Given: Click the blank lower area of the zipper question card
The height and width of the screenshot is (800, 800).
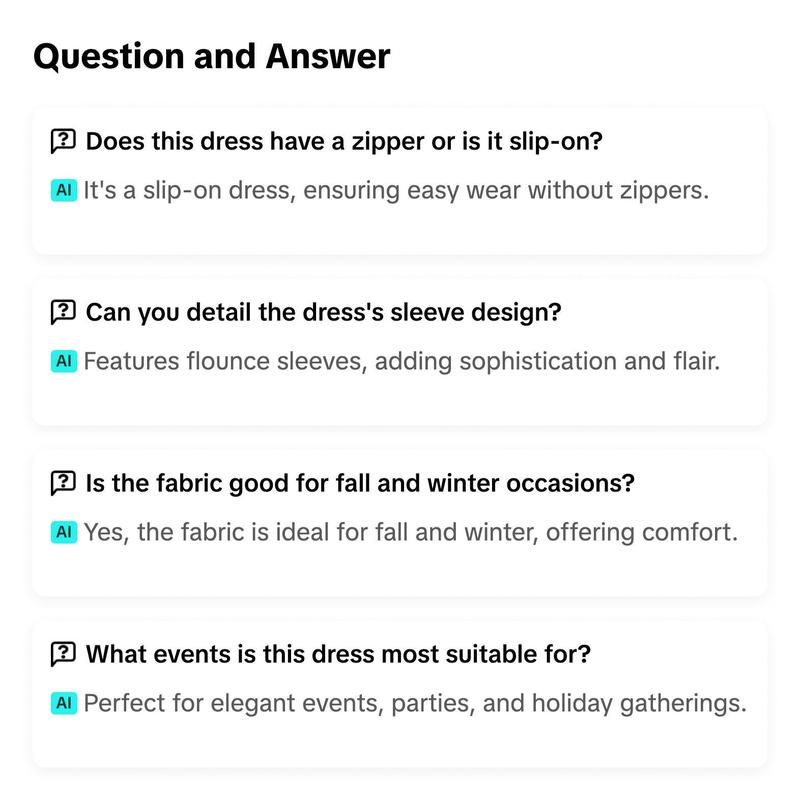Looking at the screenshot, I should pyautogui.click(x=399, y=230).
